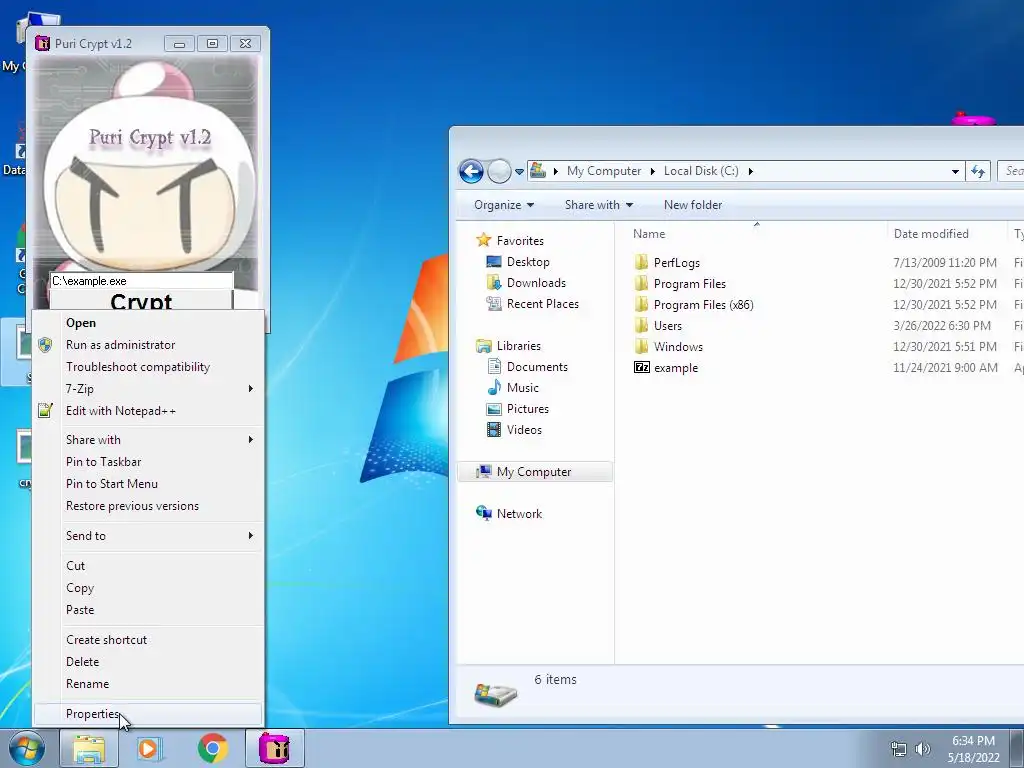Image resolution: width=1024 pixels, height=768 pixels.
Task: Choose Copy in the context menu
Action: coord(148,588)
